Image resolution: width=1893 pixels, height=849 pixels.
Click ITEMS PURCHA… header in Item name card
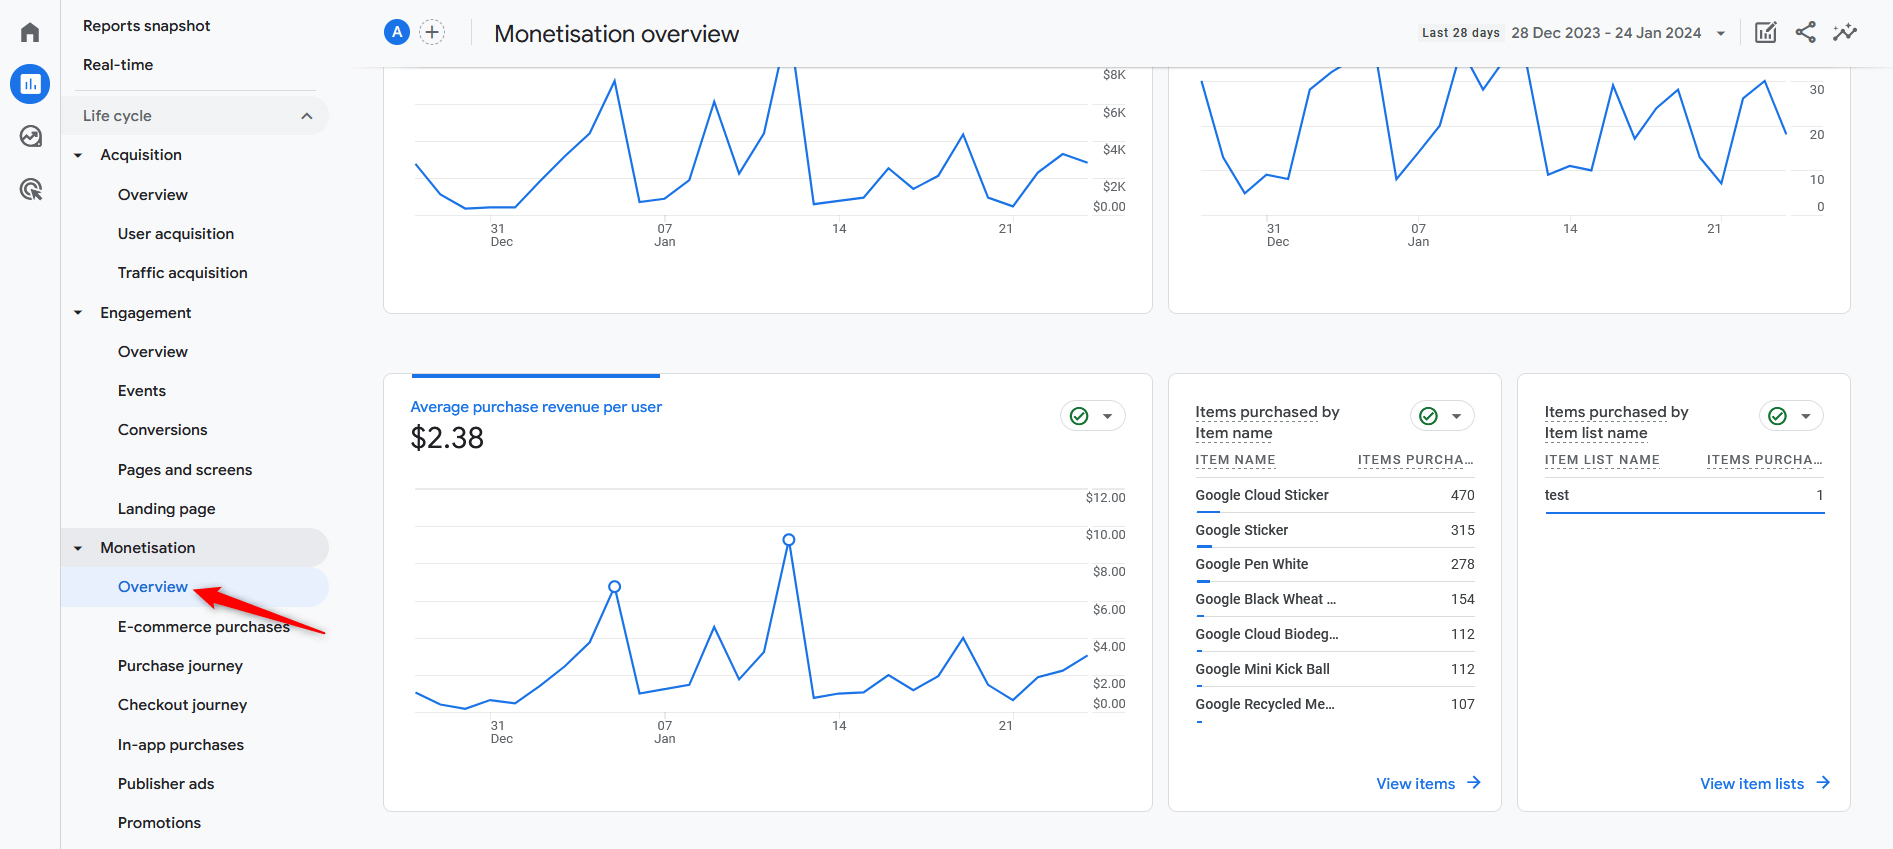click(1415, 460)
